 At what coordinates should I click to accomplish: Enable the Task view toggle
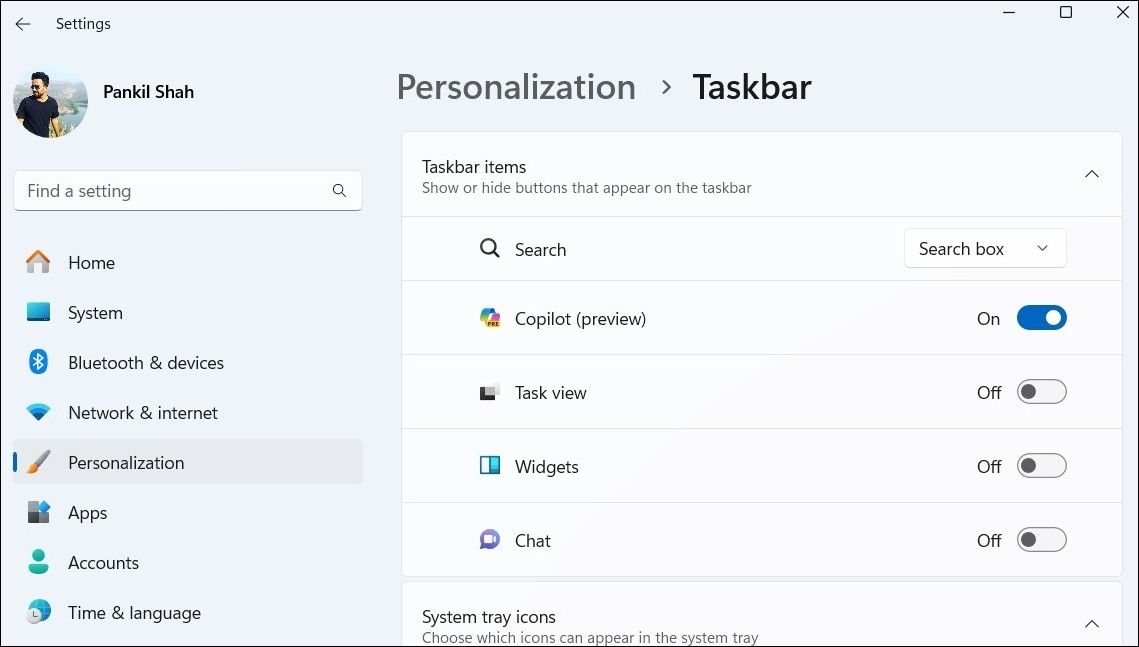[x=1041, y=391]
